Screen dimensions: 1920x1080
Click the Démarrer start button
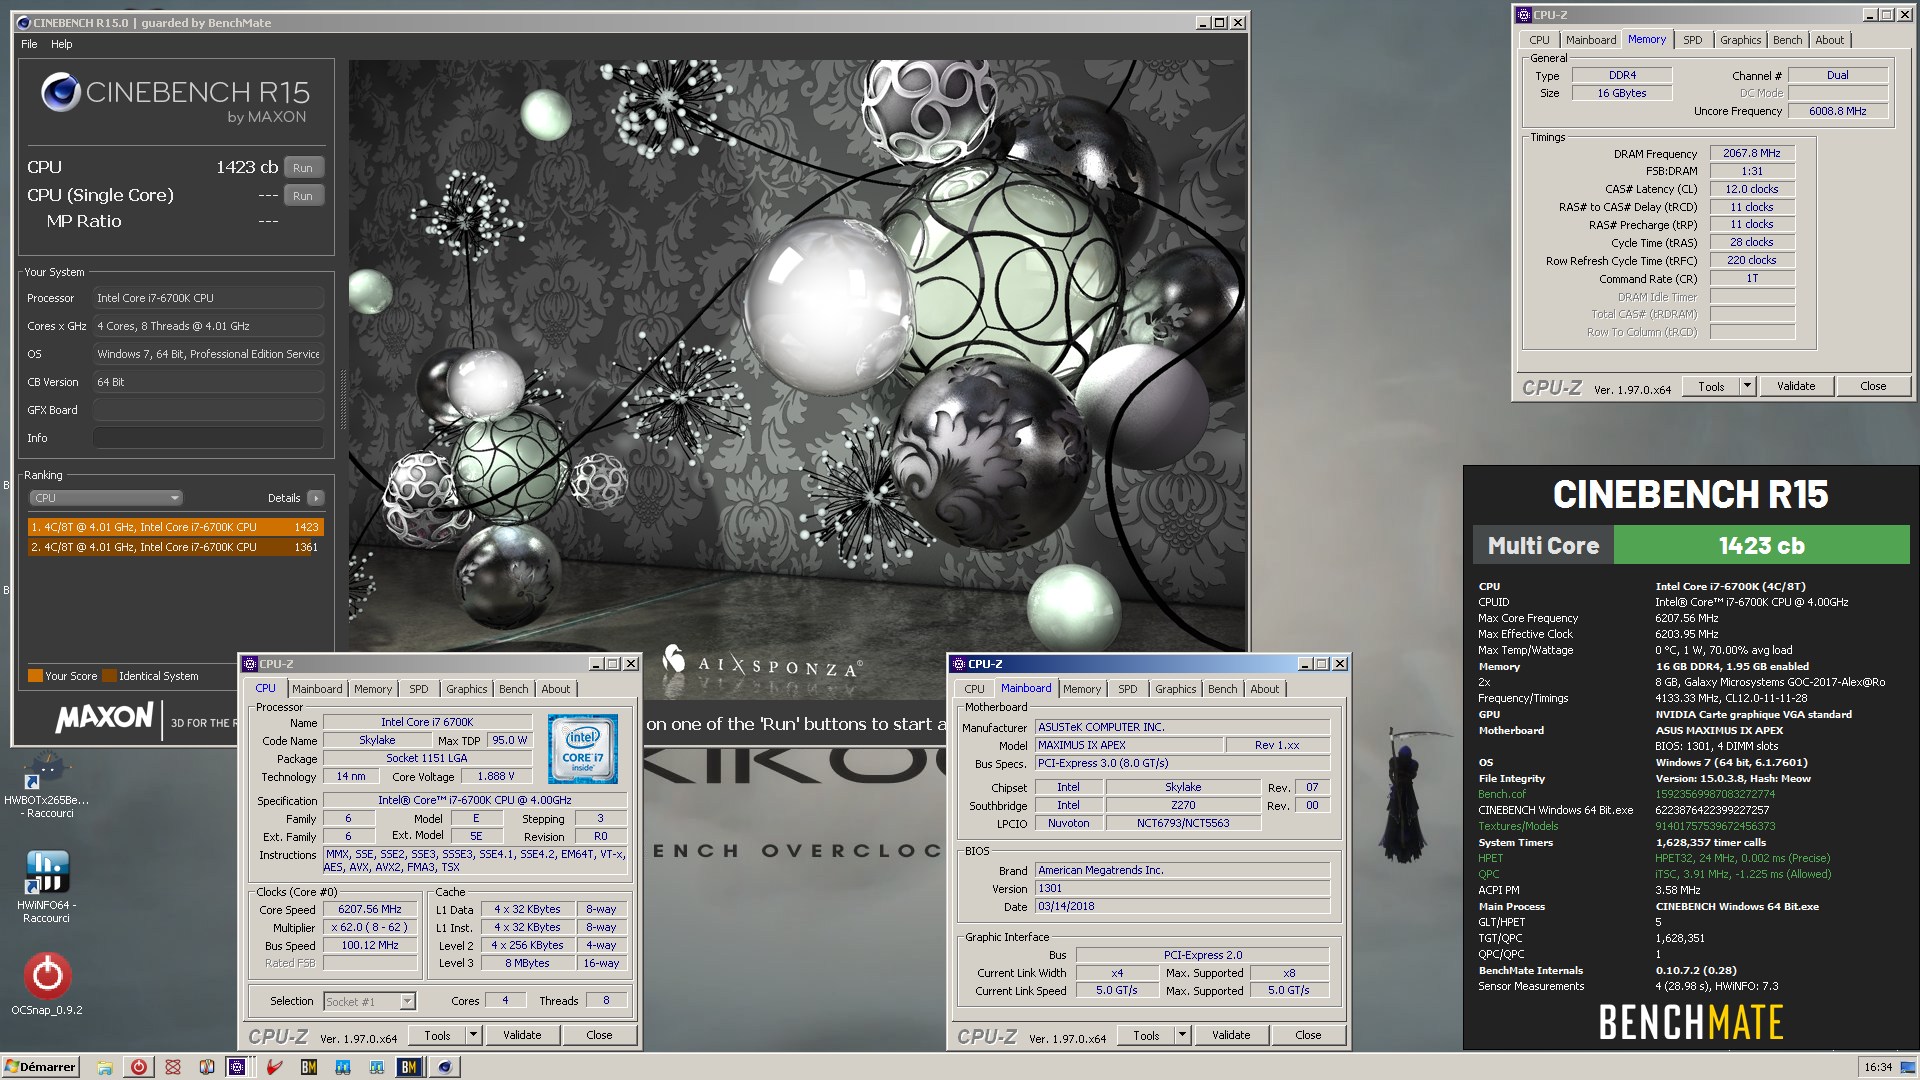tap(40, 1067)
